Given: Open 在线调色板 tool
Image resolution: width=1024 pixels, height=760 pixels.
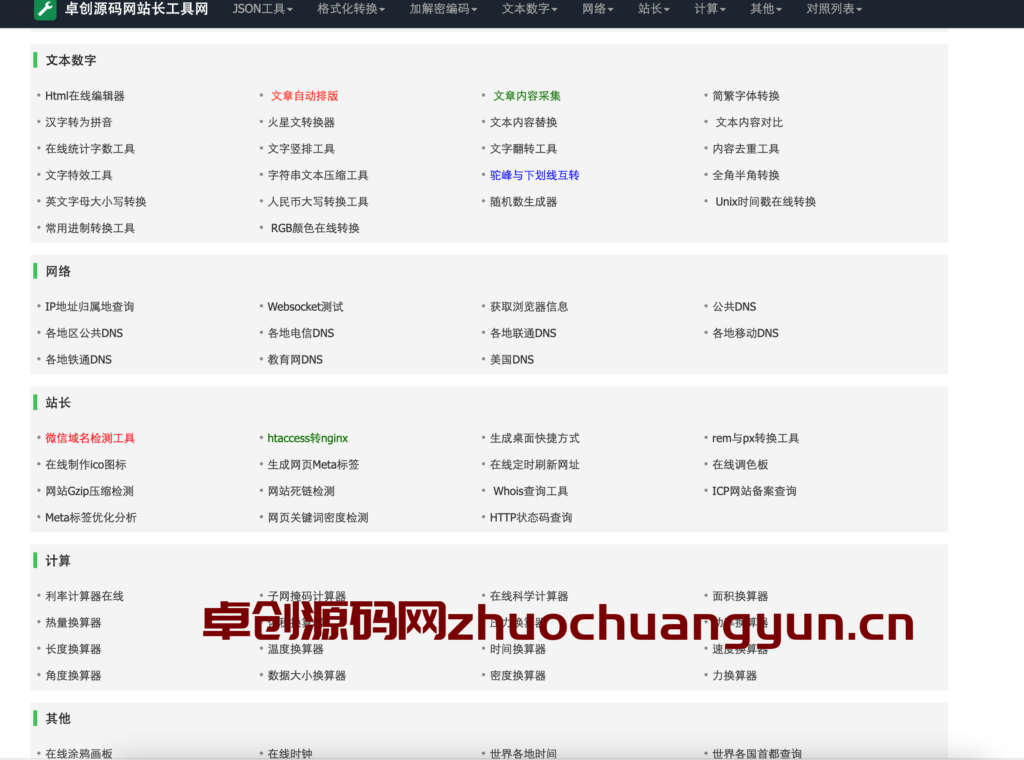Looking at the screenshot, I should [x=741, y=465].
